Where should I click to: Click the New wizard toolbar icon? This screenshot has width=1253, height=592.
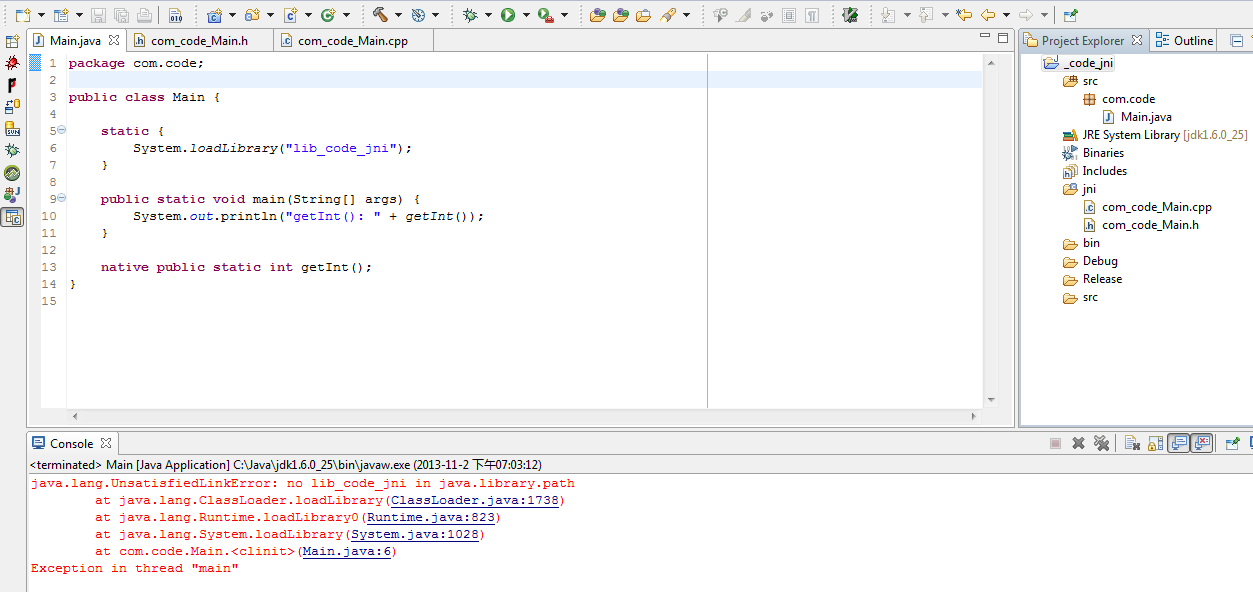point(22,15)
